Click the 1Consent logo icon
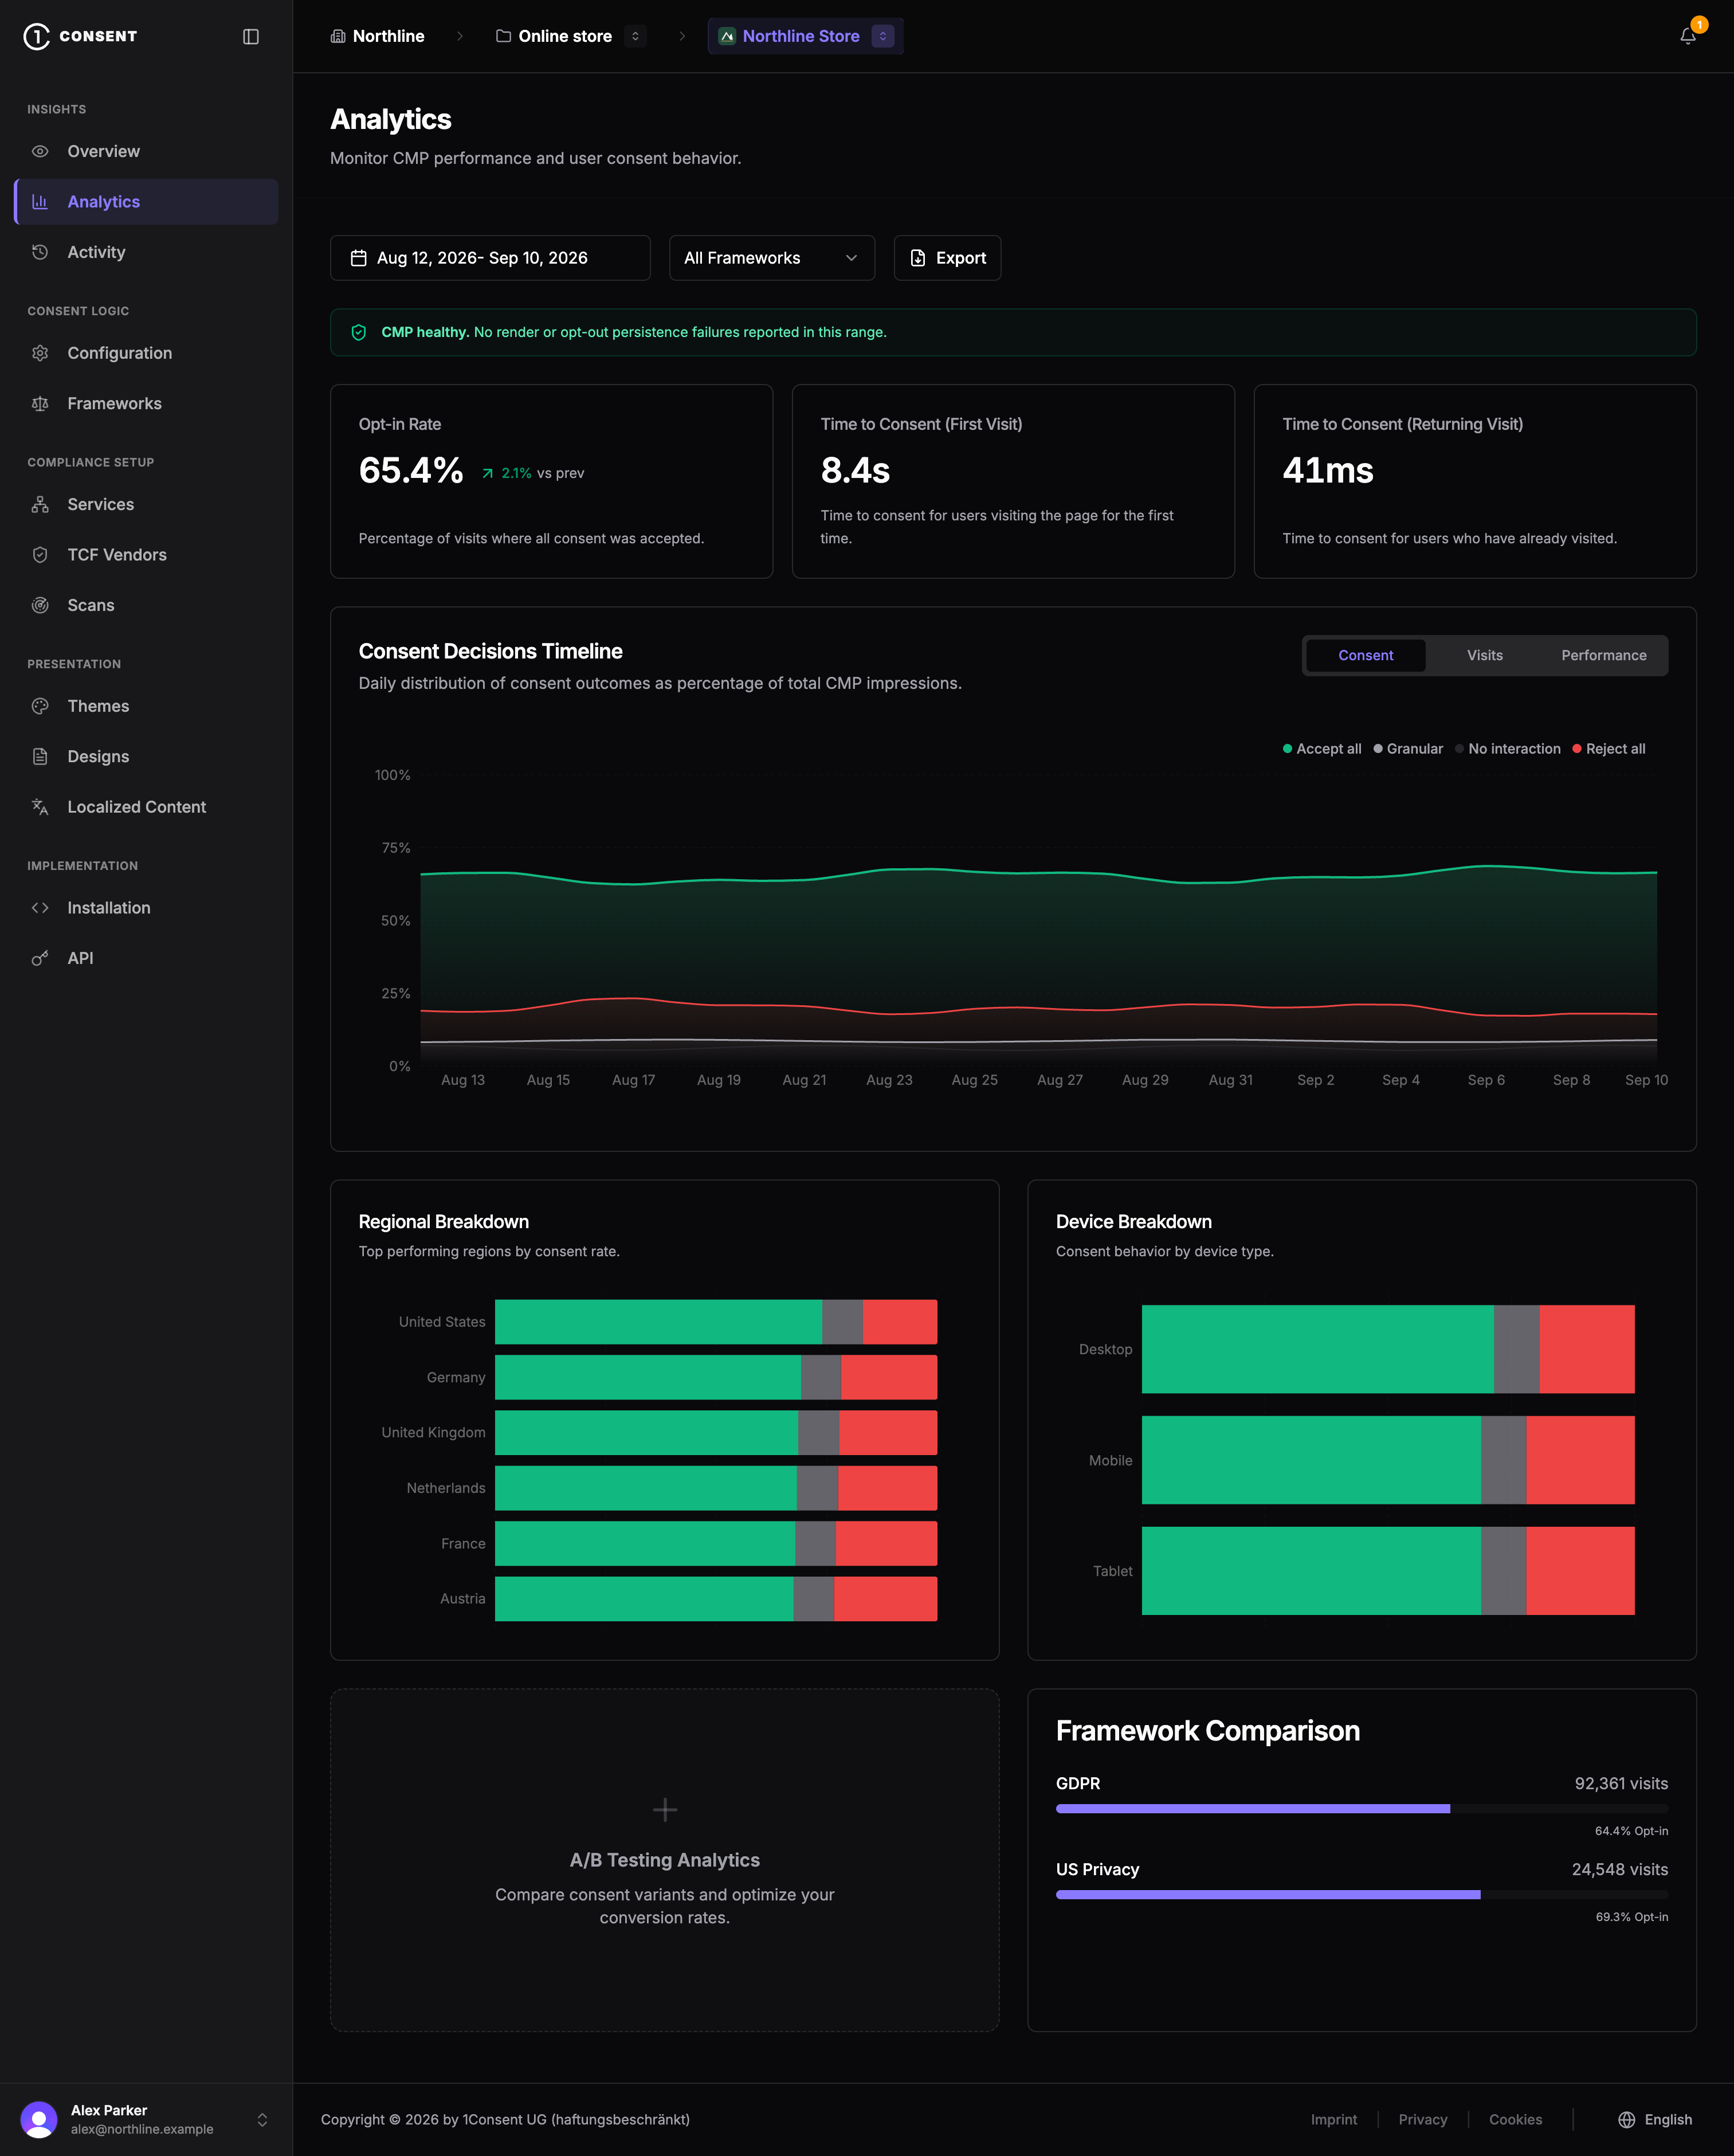 (36, 36)
